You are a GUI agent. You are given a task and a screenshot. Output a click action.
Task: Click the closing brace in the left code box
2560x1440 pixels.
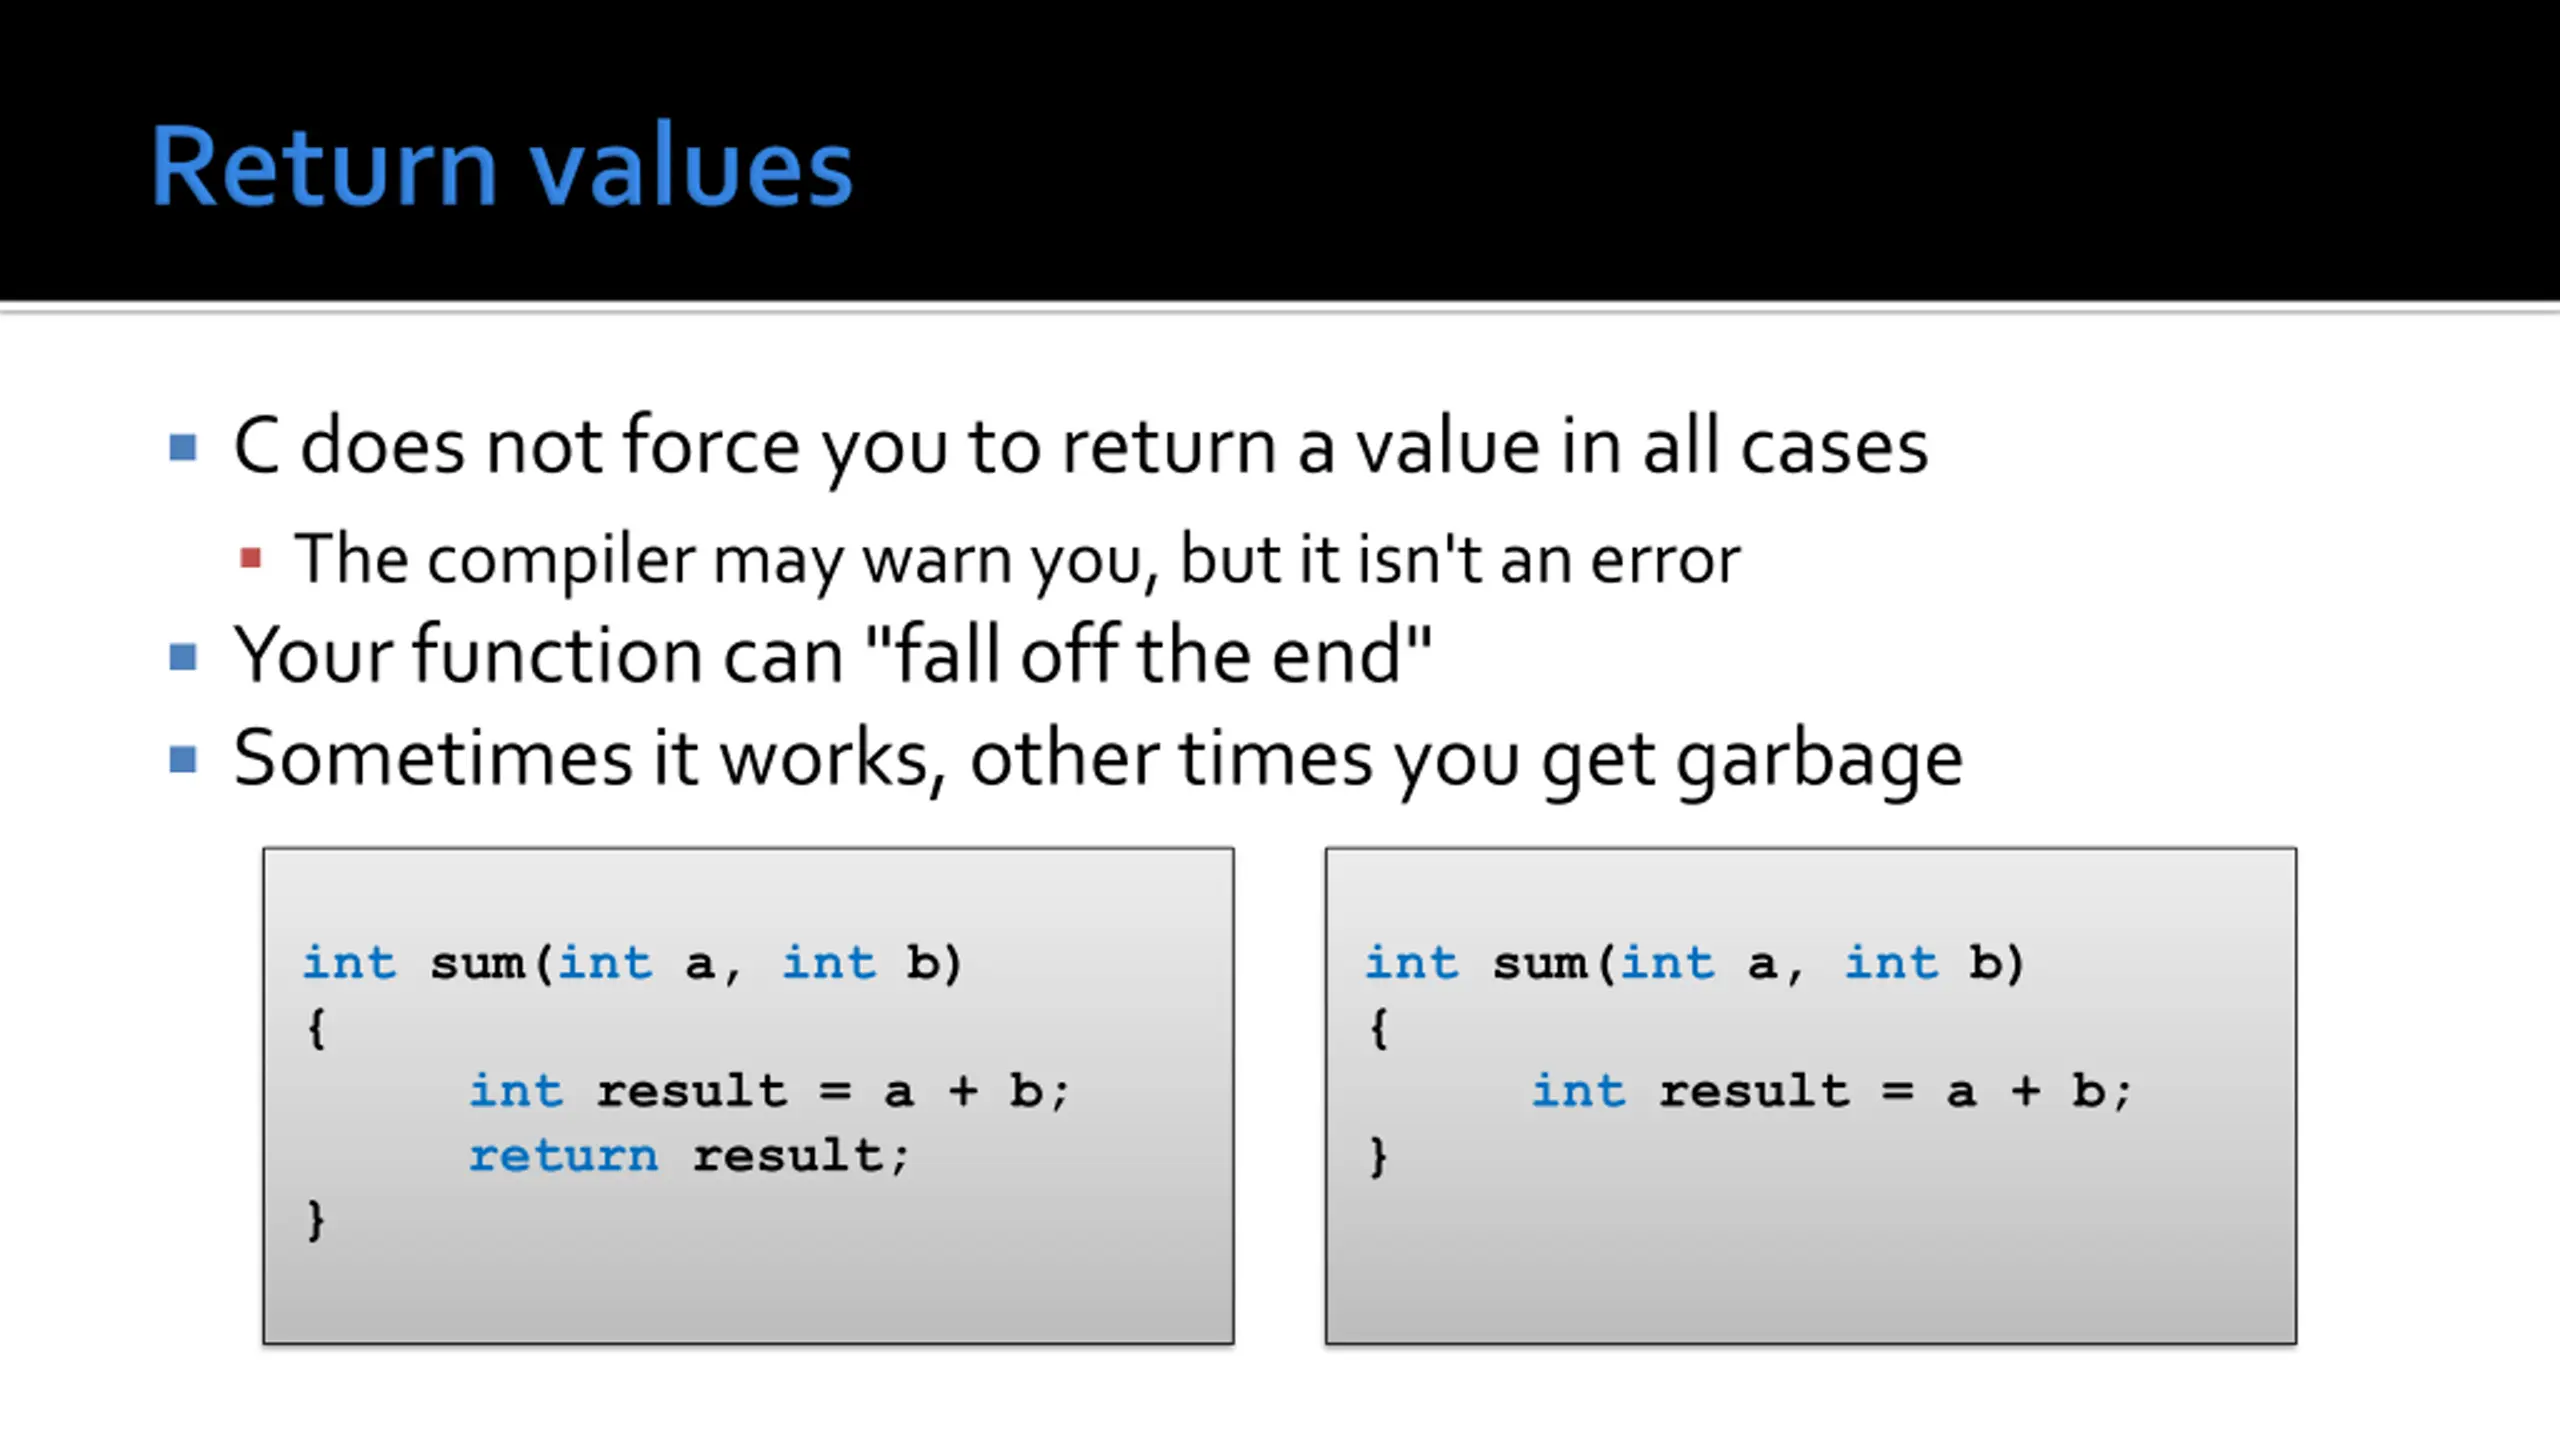point(316,1220)
